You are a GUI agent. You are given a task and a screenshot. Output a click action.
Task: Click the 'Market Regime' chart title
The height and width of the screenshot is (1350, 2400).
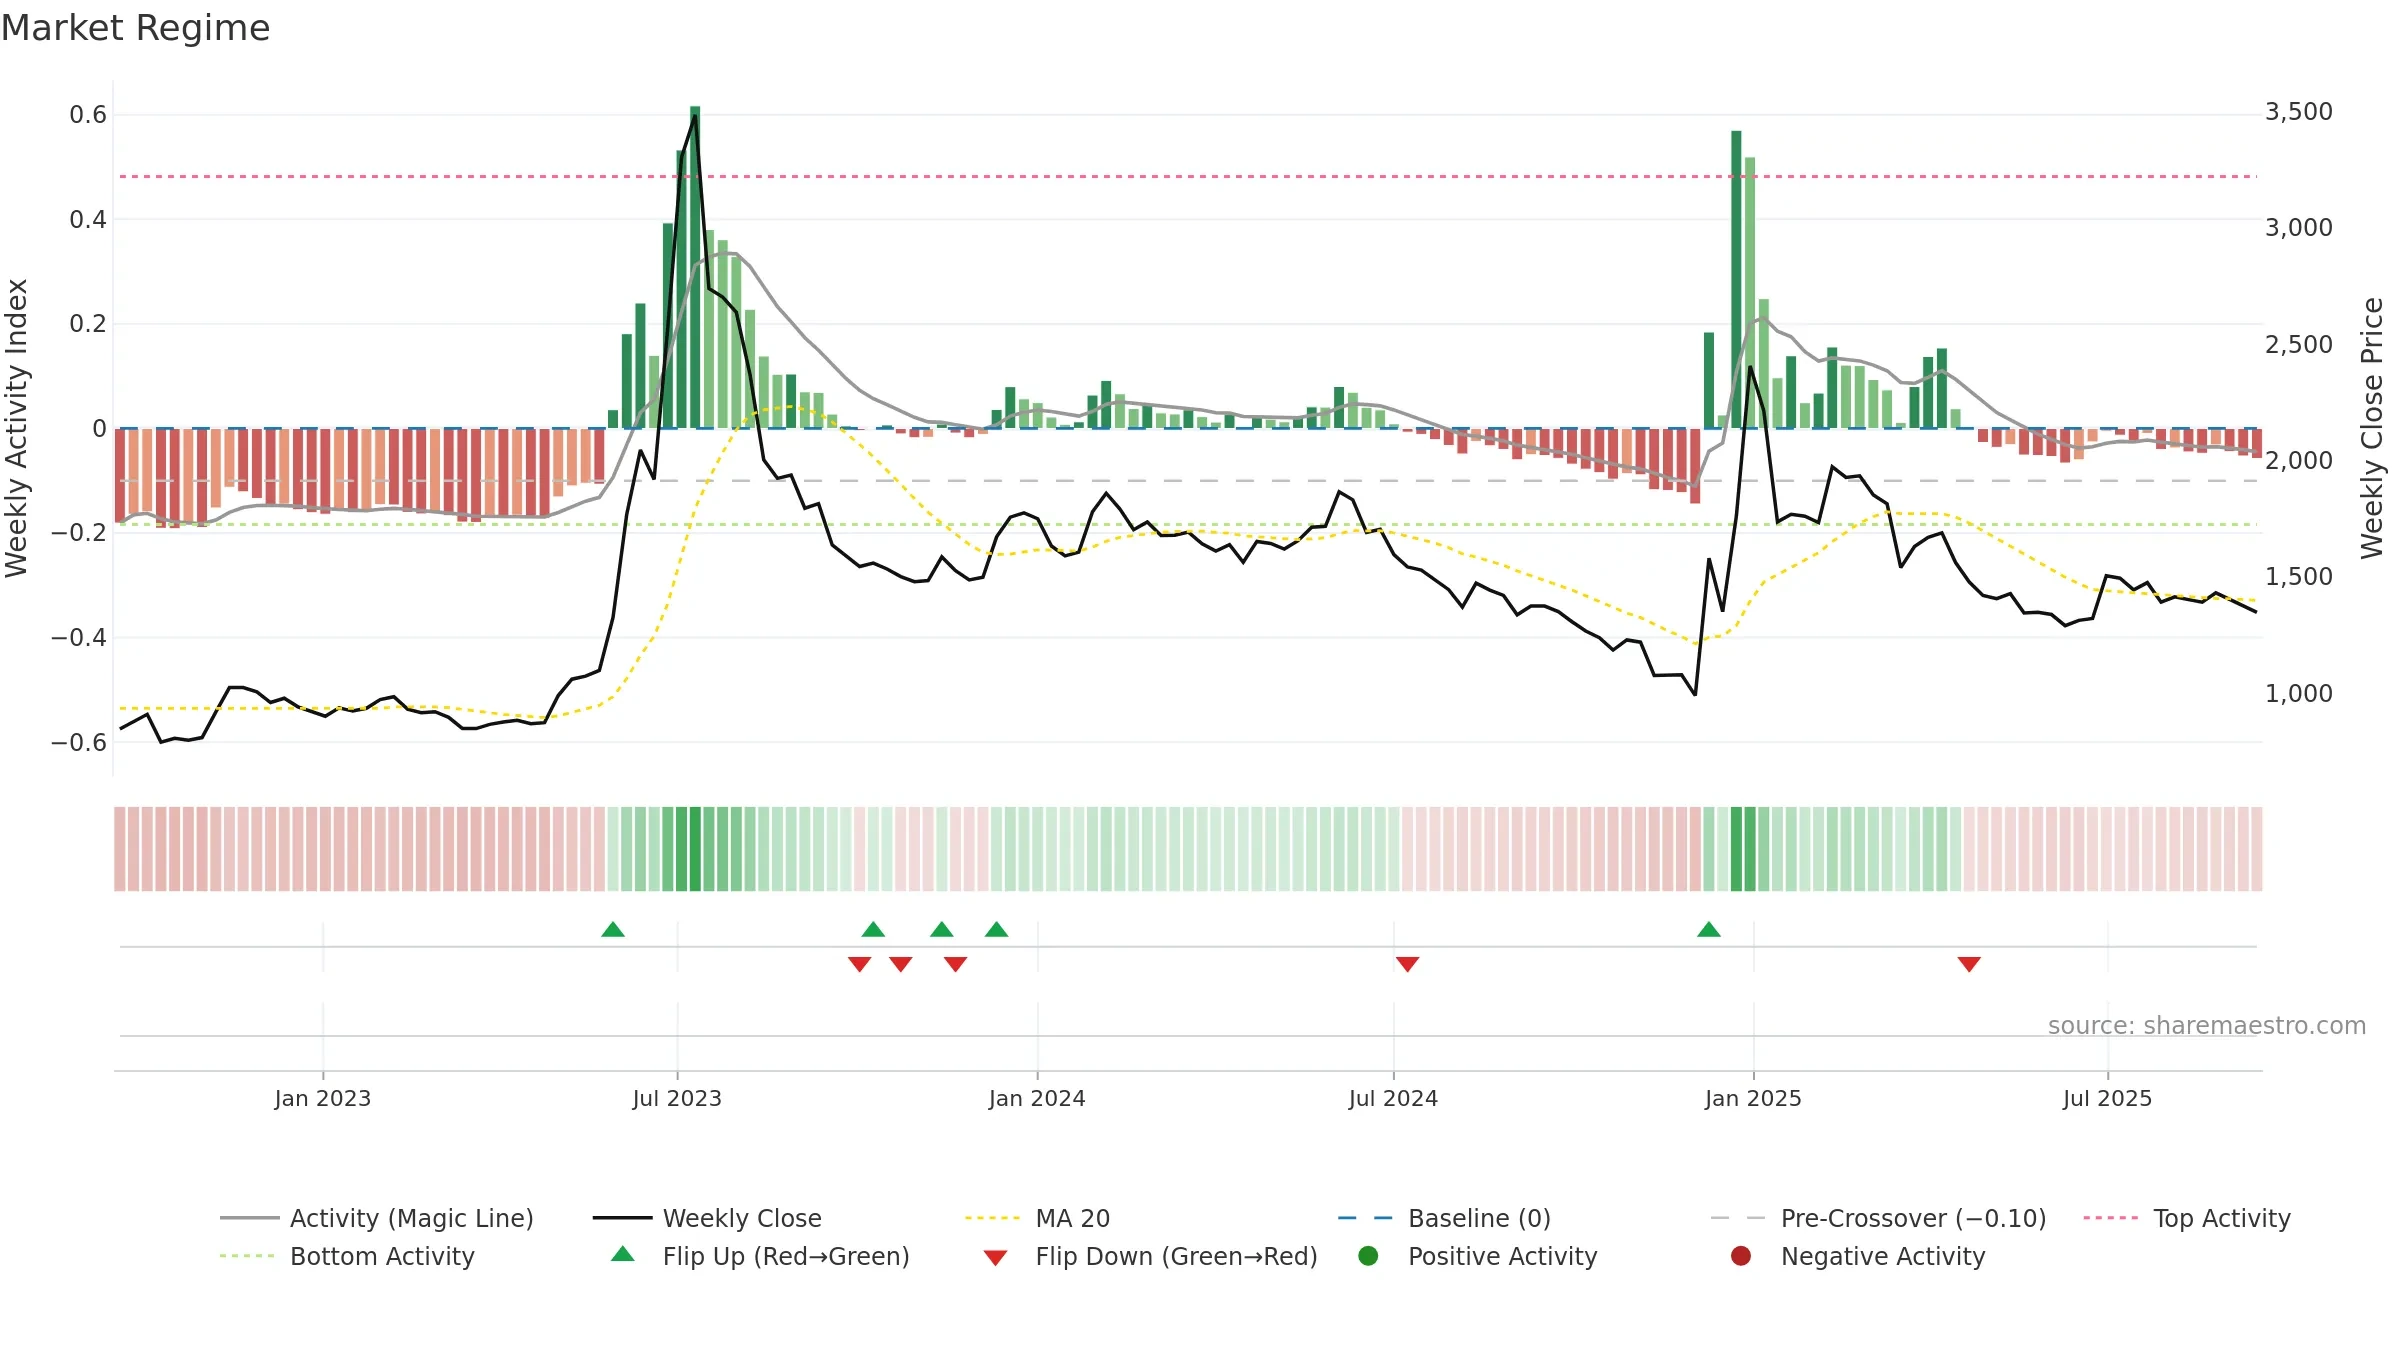pyautogui.click(x=135, y=28)
